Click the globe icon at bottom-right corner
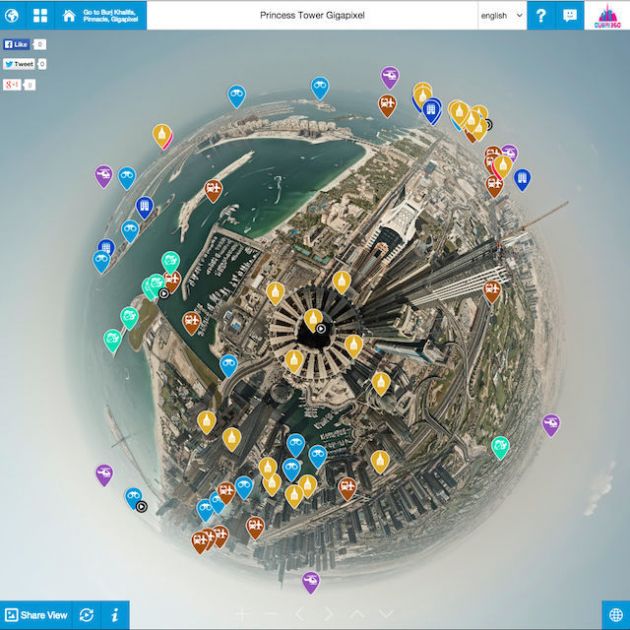This screenshot has height=630, width=630. [615, 615]
